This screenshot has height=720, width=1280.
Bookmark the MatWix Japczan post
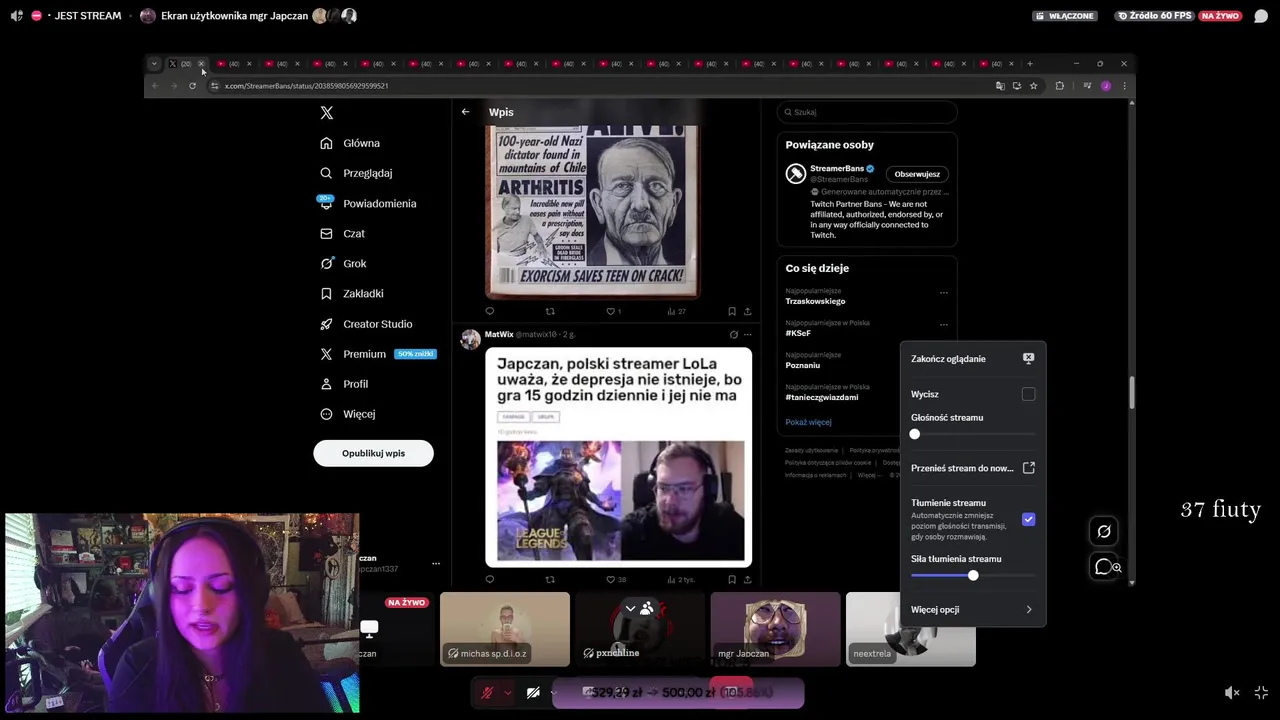click(732, 579)
